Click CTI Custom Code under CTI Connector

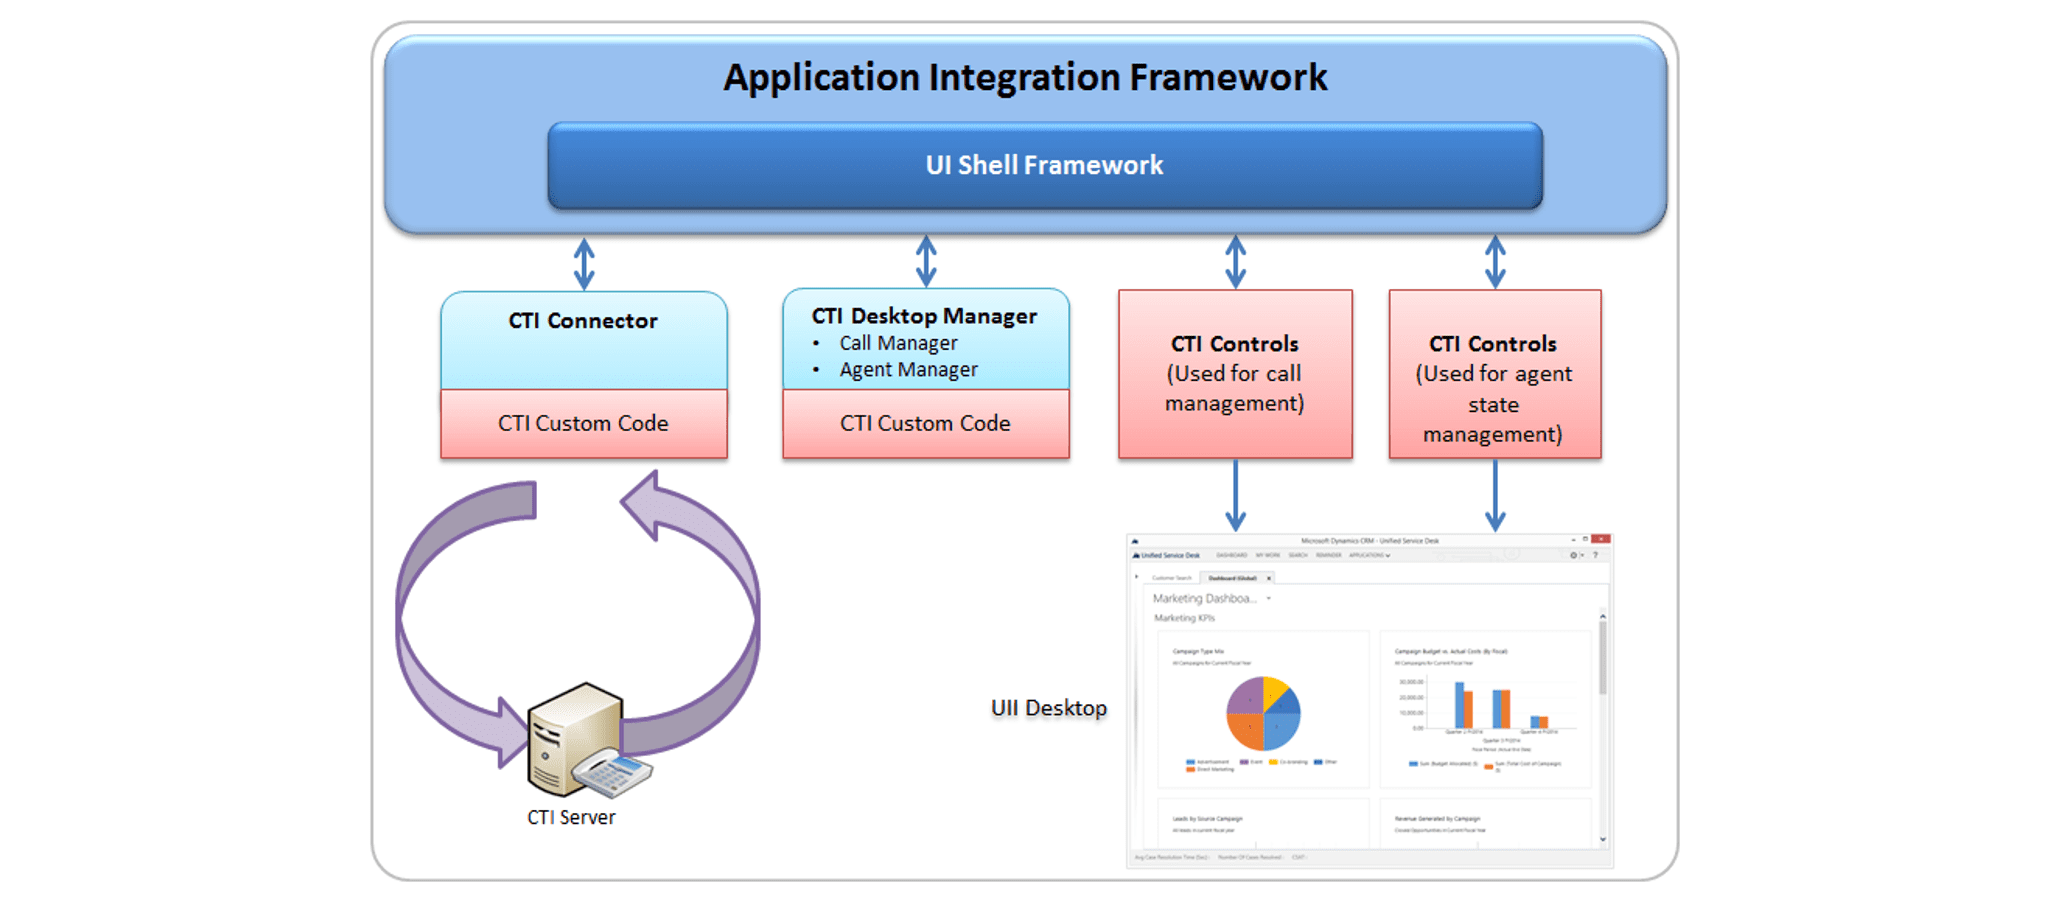pyautogui.click(x=584, y=423)
